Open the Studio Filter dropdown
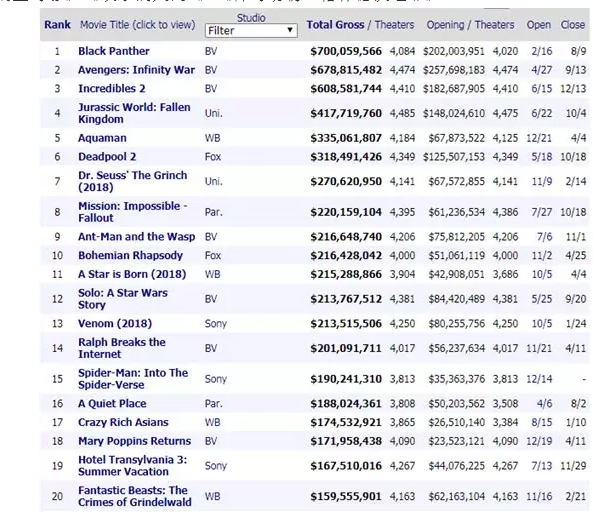 (x=251, y=31)
